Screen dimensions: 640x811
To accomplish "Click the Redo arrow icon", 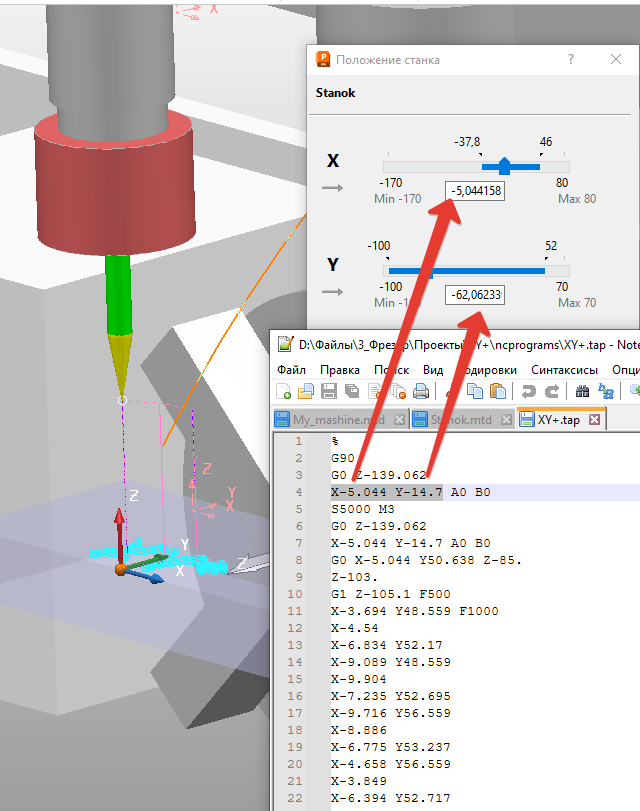I will (552, 391).
